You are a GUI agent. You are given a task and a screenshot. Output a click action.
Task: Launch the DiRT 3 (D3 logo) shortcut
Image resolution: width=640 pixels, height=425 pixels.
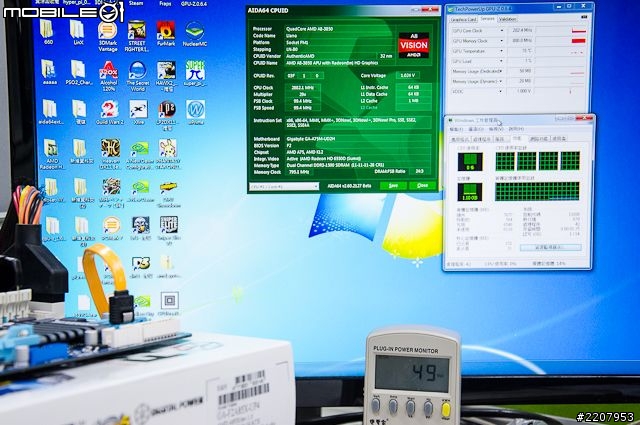[x=140, y=267]
